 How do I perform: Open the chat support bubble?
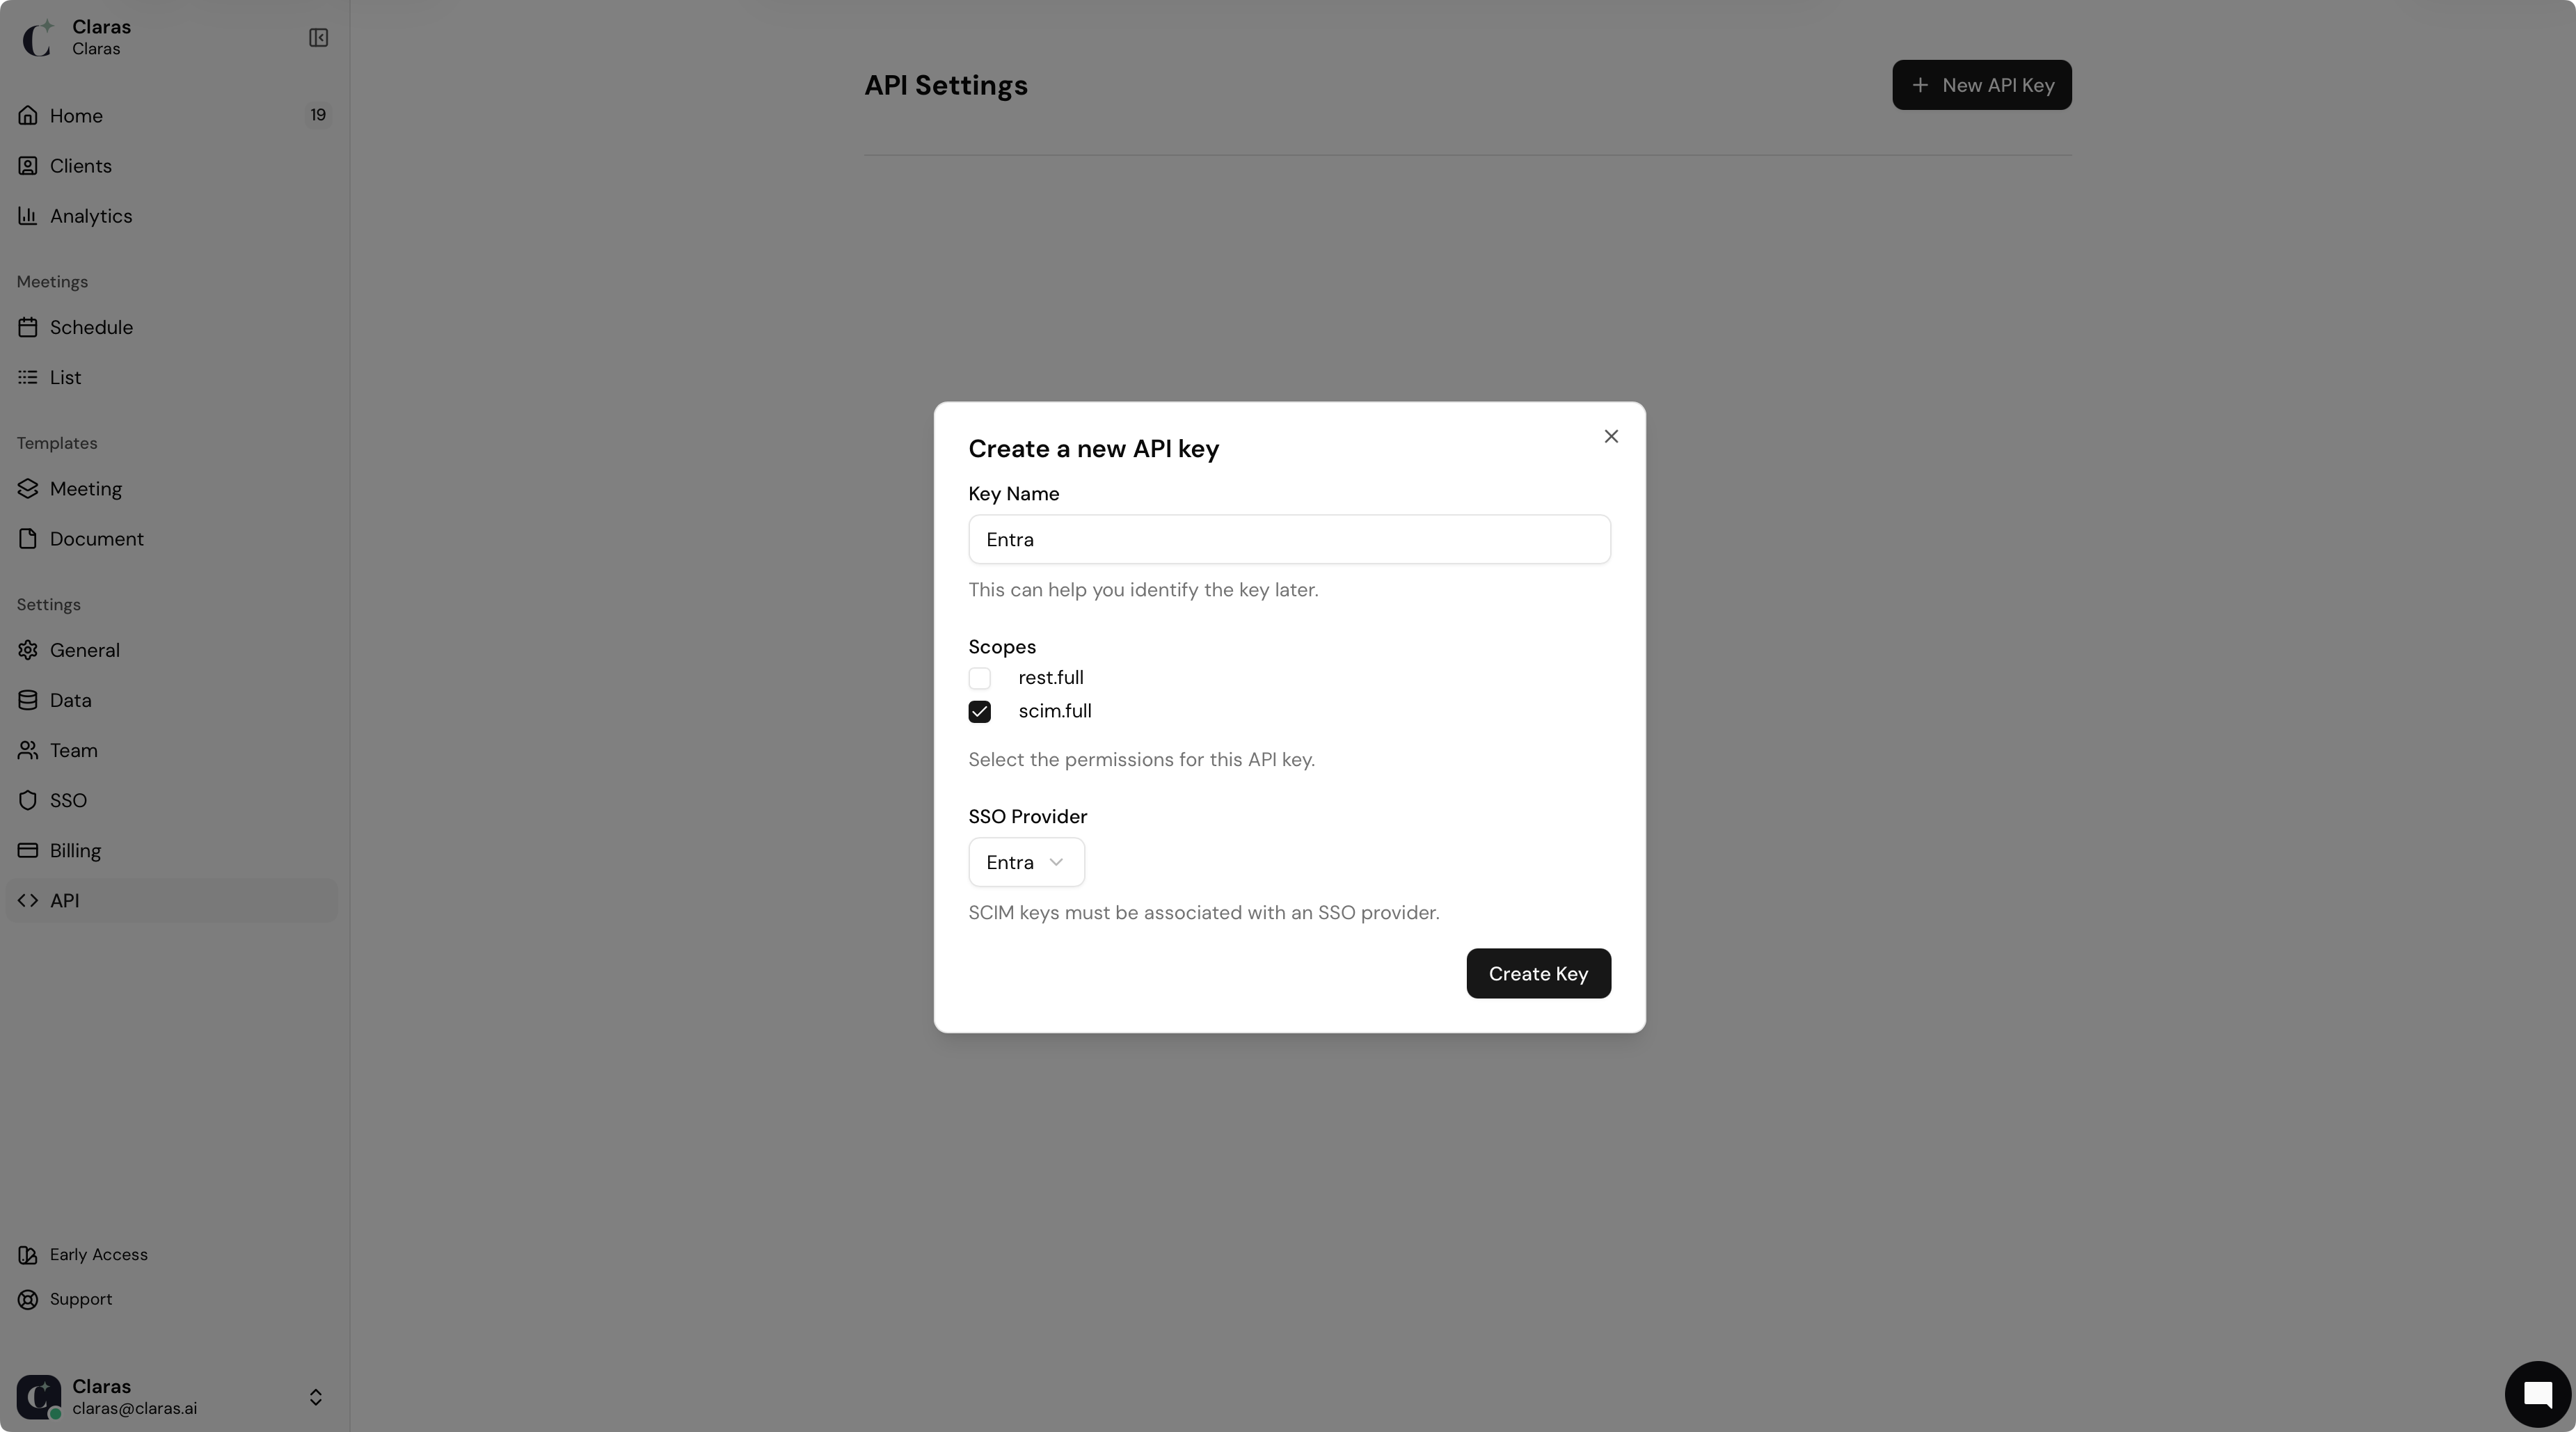(x=2537, y=1394)
